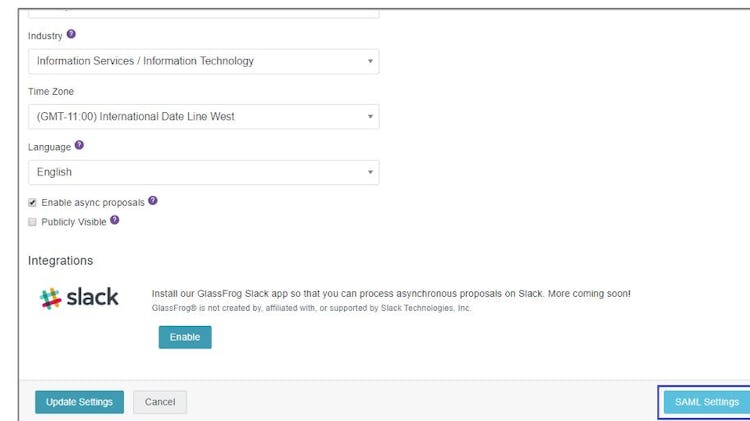Image resolution: width=750 pixels, height=421 pixels.
Task: Click the Update Settings button
Action: pos(80,402)
